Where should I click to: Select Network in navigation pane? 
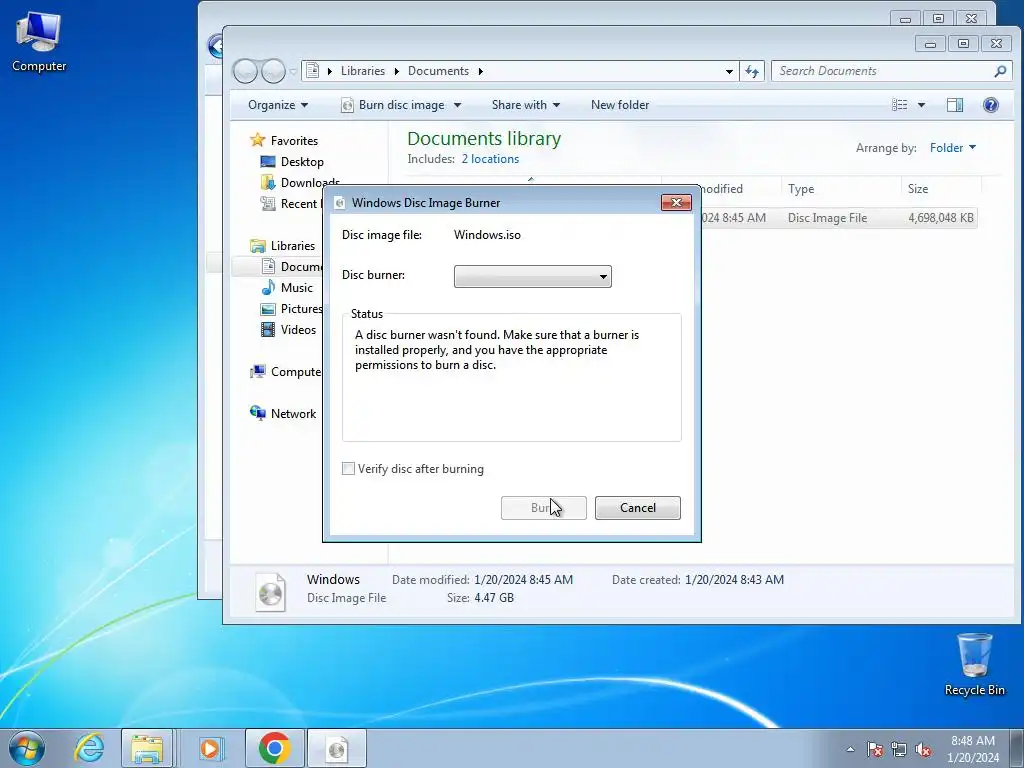point(293,413)
